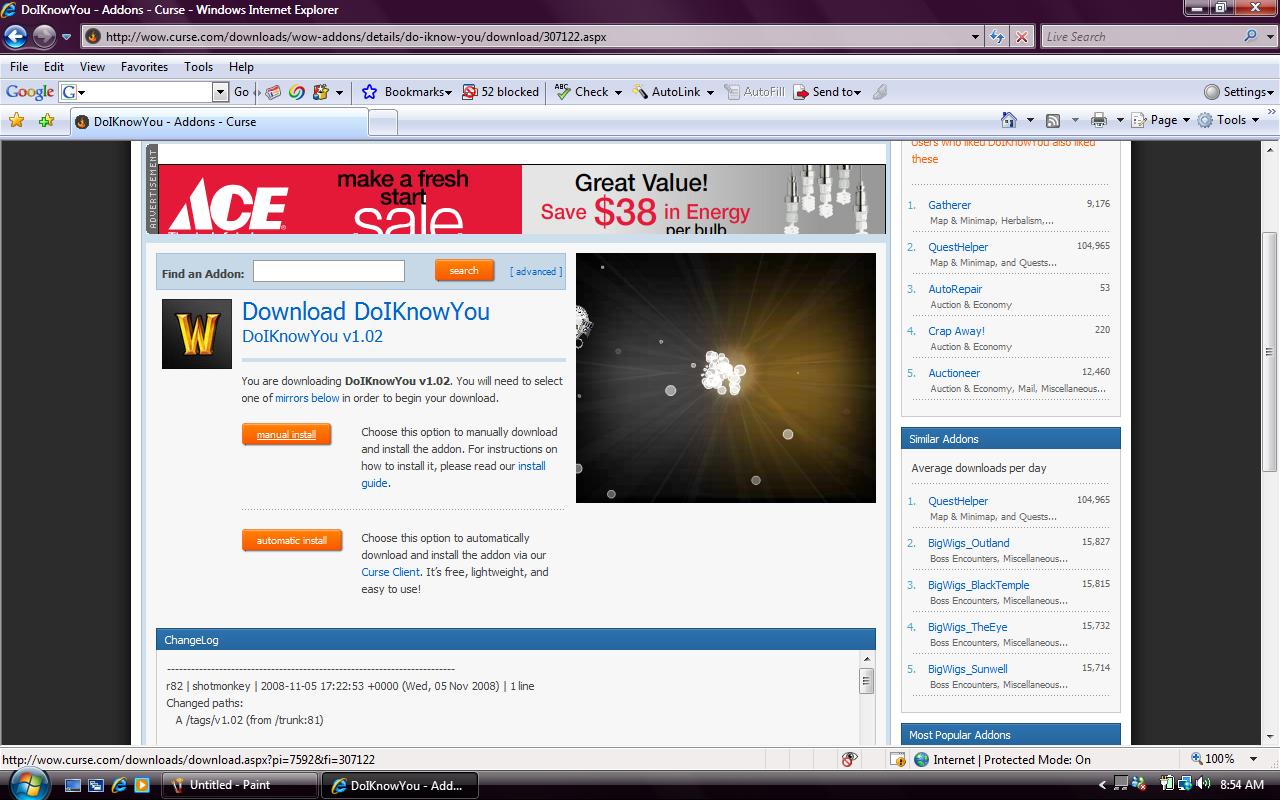The height and width of the screenshot is (800, 1280).
Task: Click the Print icon
Action: (x=1099, y=120)
